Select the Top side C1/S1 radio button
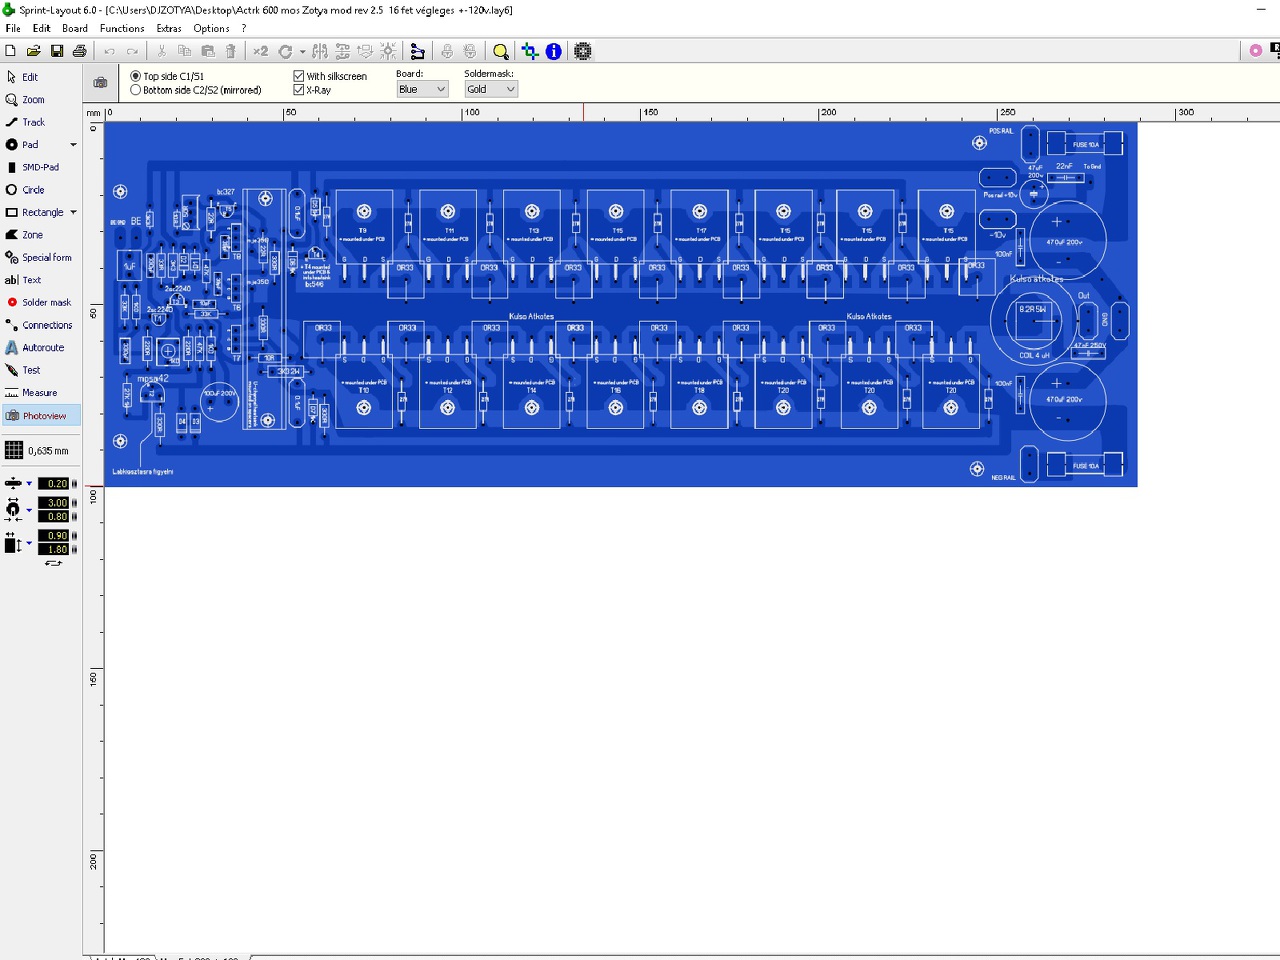 [x=136, y=76]
